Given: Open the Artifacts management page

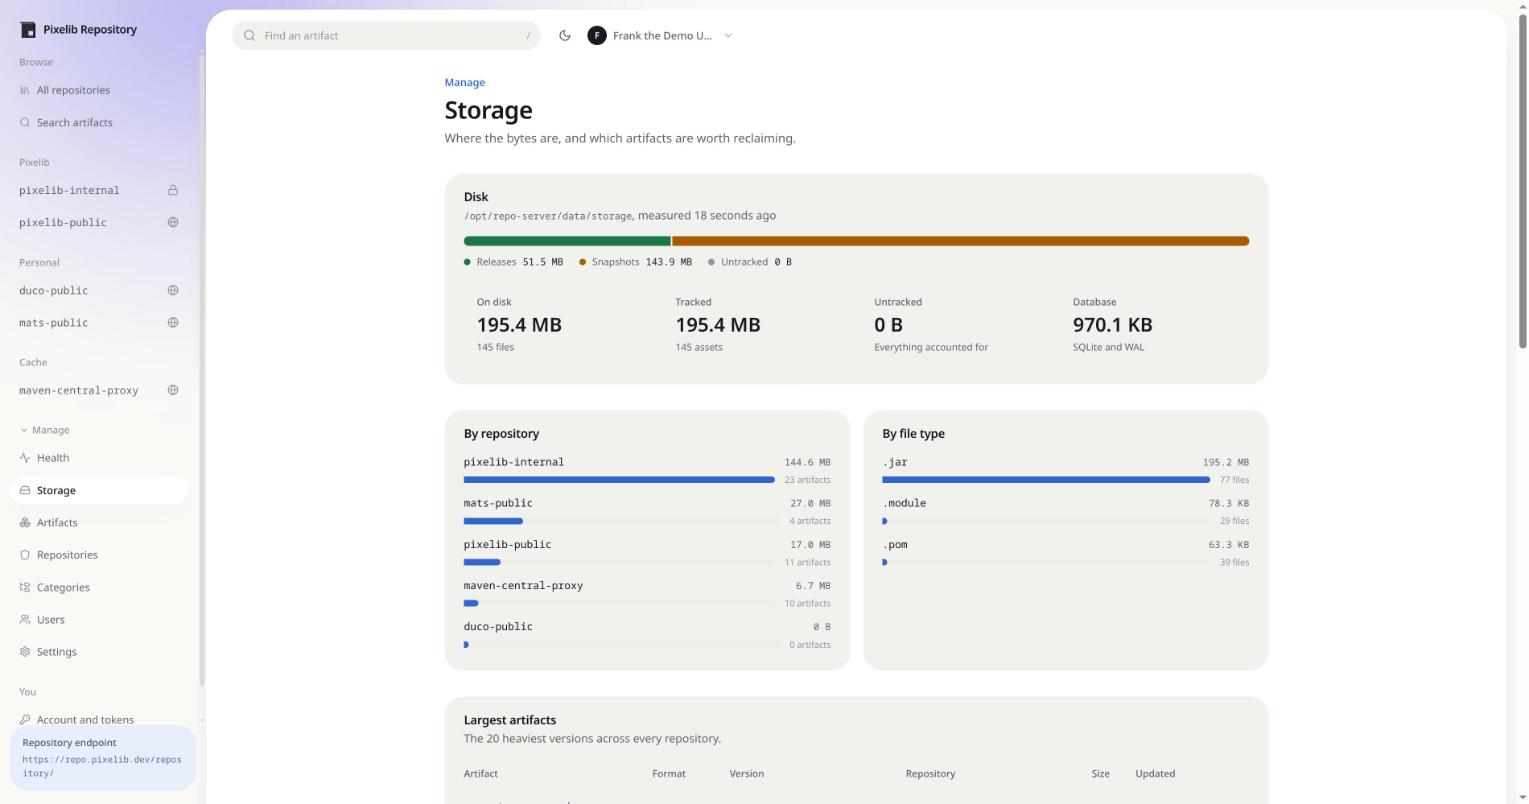Looking at the screenshot, I should [99, 522].
